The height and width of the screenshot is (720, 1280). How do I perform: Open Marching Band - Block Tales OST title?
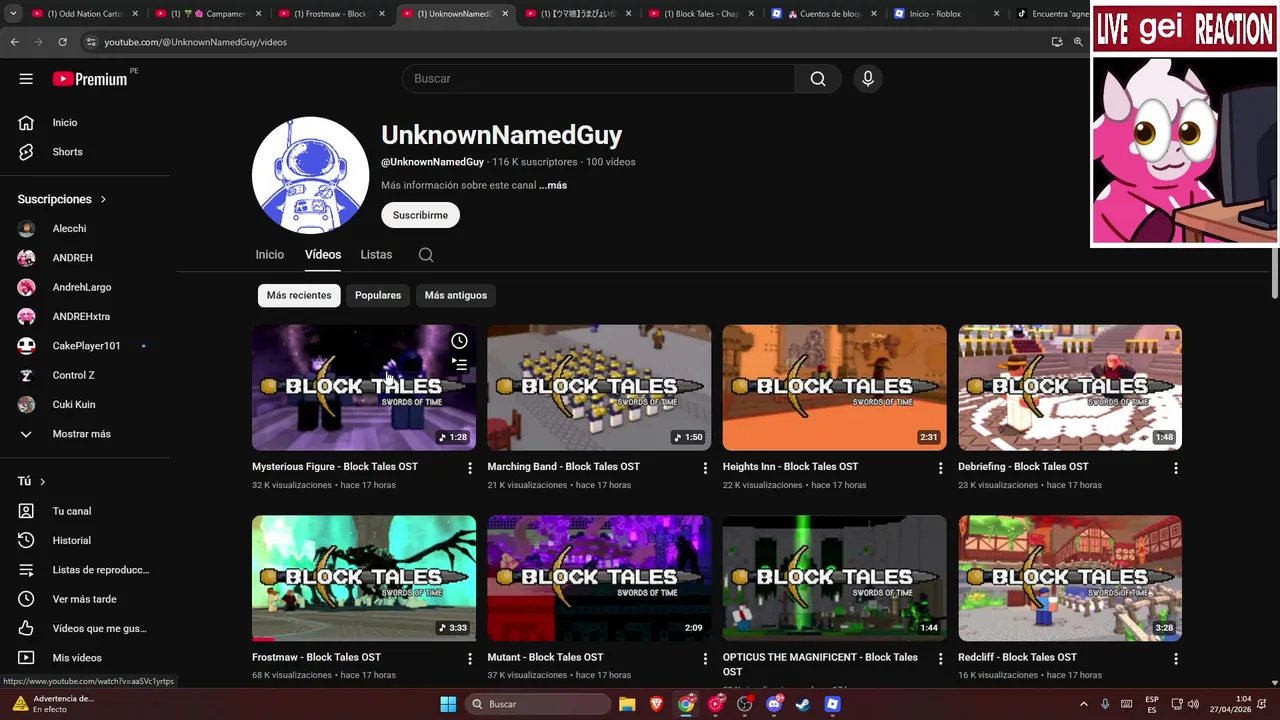pyautogui.click(x=563, y=467)
